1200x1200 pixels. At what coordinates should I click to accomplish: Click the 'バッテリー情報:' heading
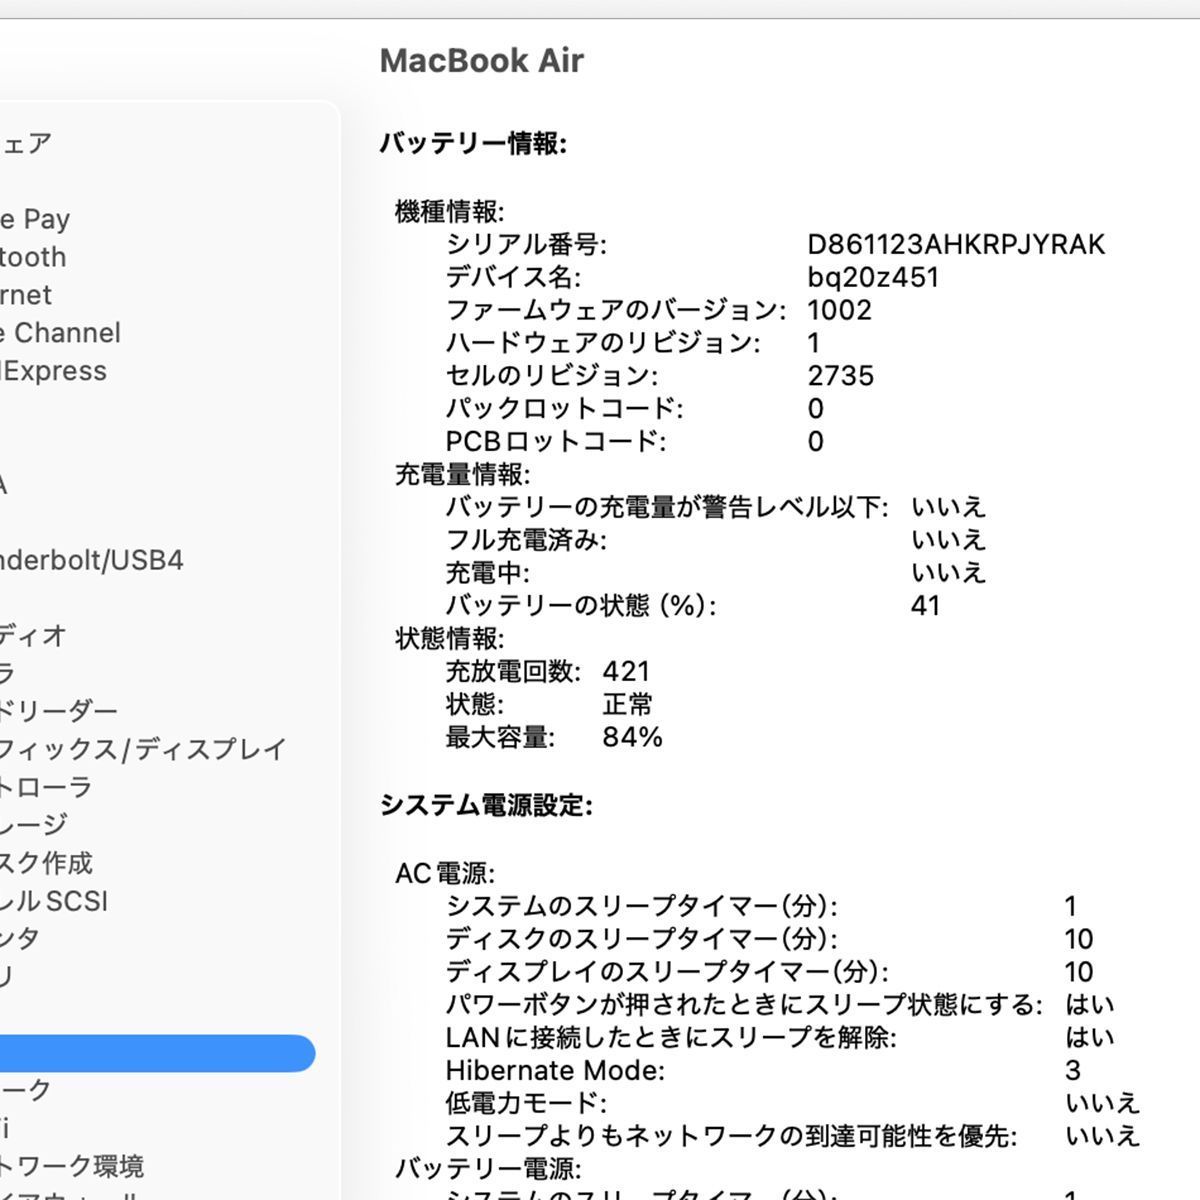coord(473,144)
